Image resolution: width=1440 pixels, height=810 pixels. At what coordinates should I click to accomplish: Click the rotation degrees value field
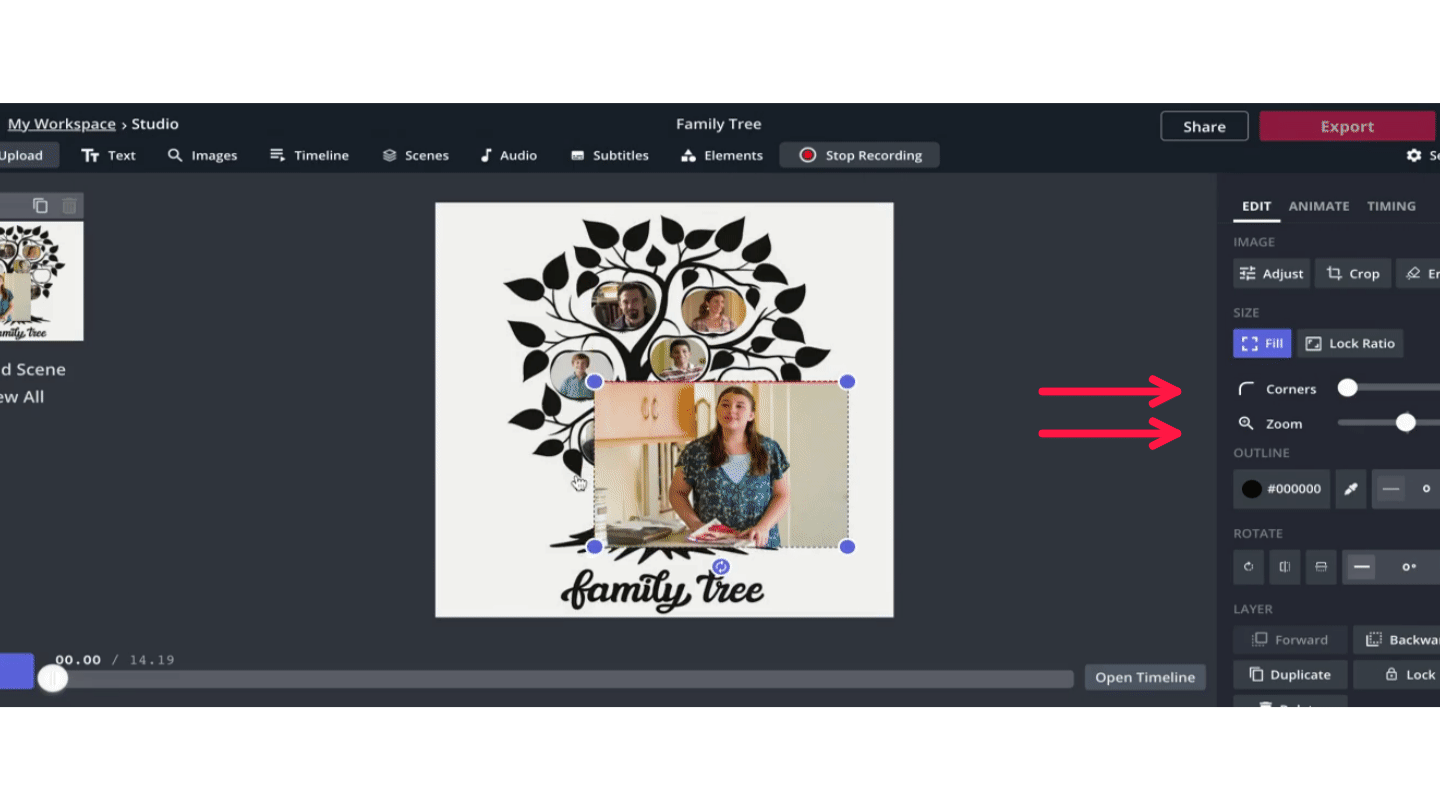(x=1411, y=567)
